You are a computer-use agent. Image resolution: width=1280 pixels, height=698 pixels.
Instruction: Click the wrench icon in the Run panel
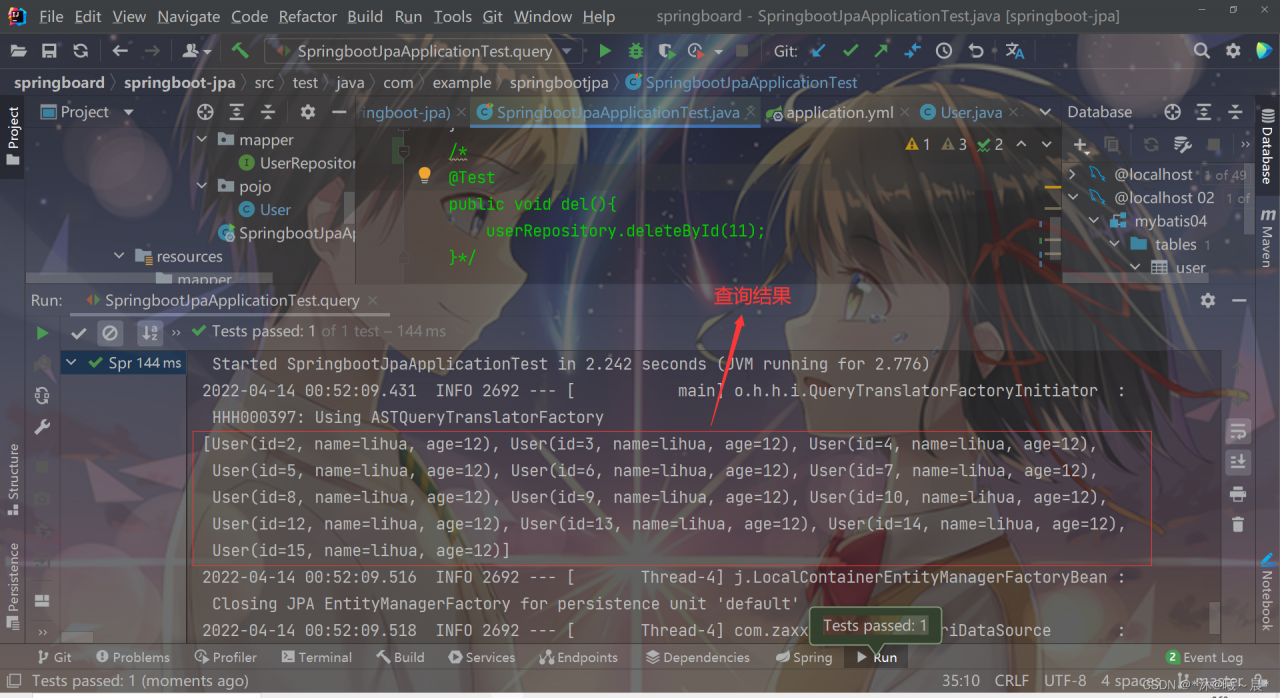tap(42, 427)
